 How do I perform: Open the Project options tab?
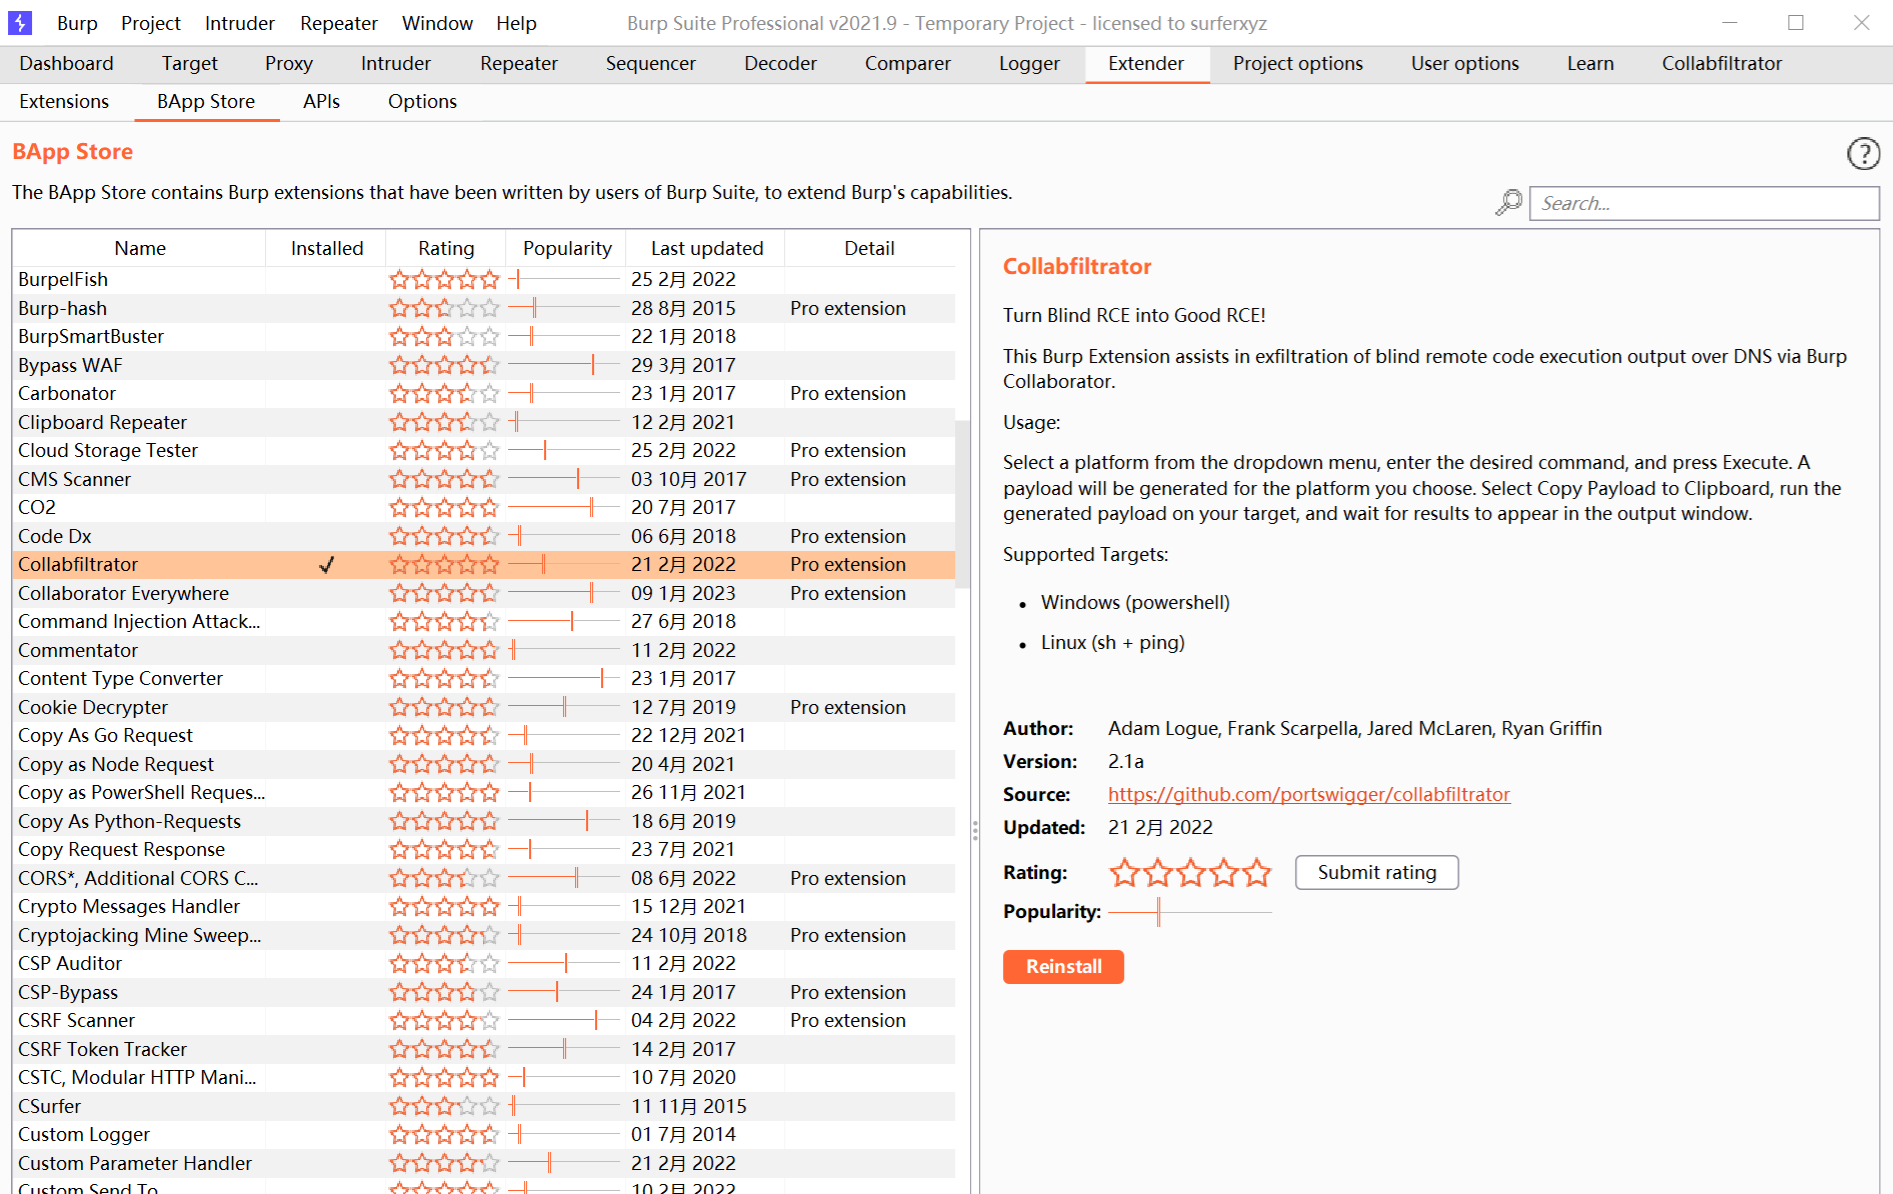point(1297,64)
